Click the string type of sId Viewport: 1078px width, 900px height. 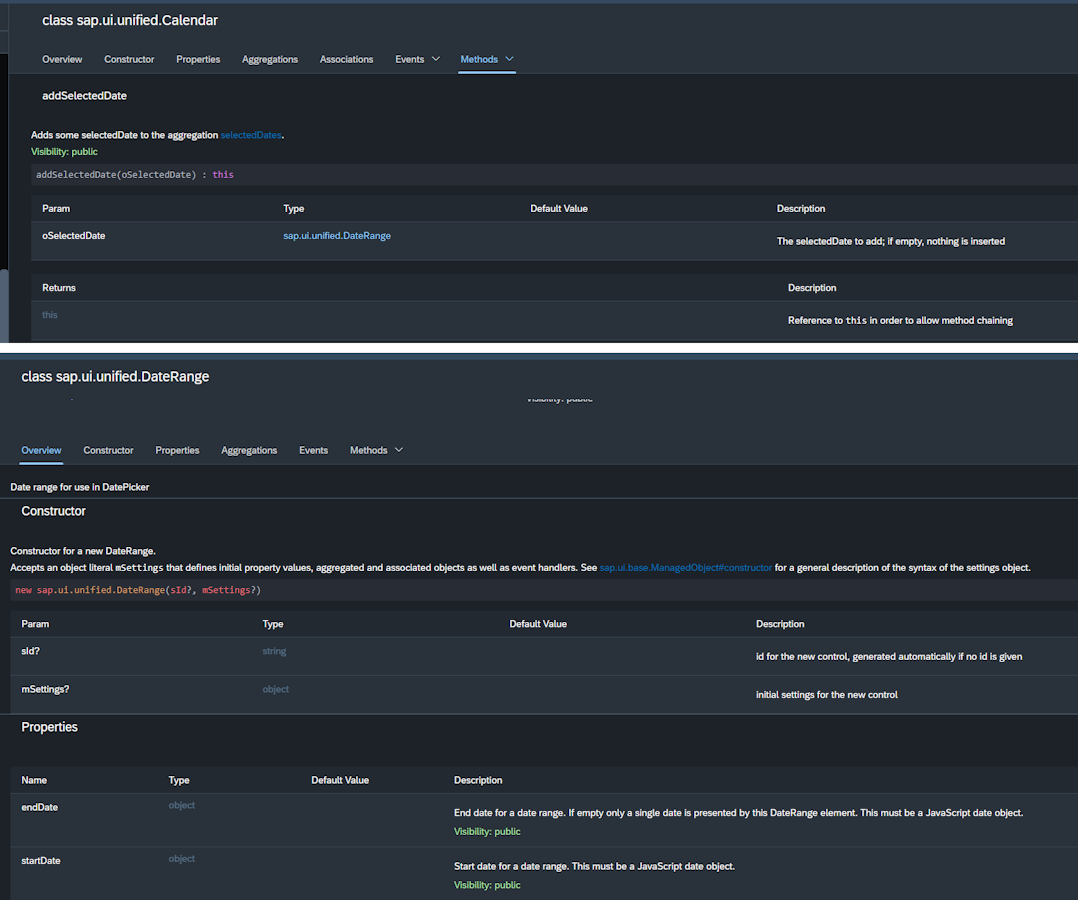pyautogui.click(x=274, y=650)
